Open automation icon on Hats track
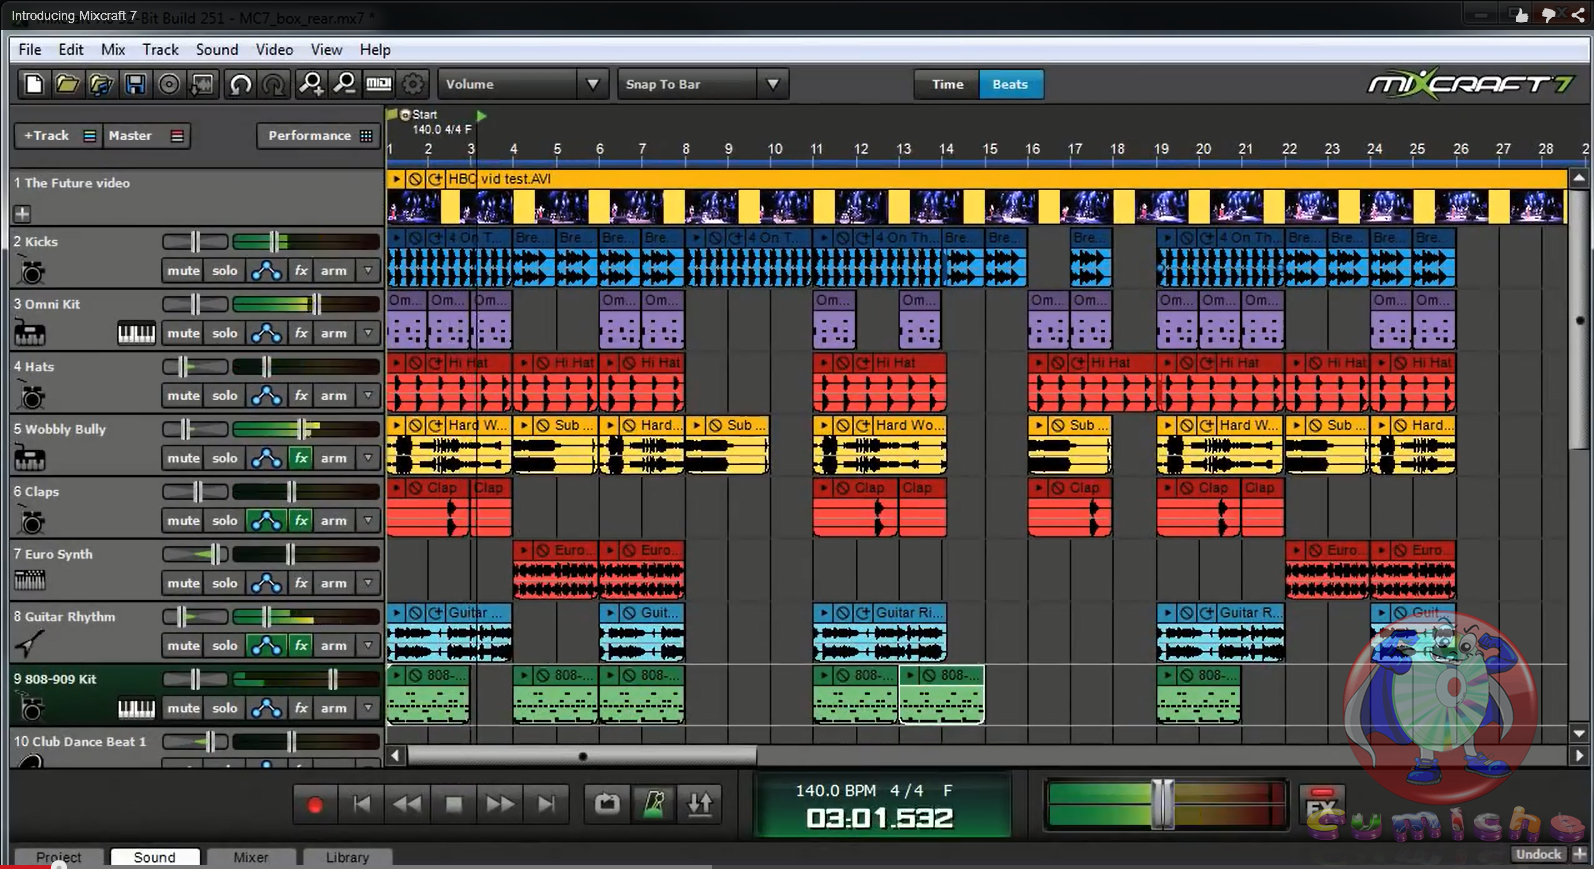This screenshot has width=1594, height=869. pyautogui.click(x=266, y=396)
